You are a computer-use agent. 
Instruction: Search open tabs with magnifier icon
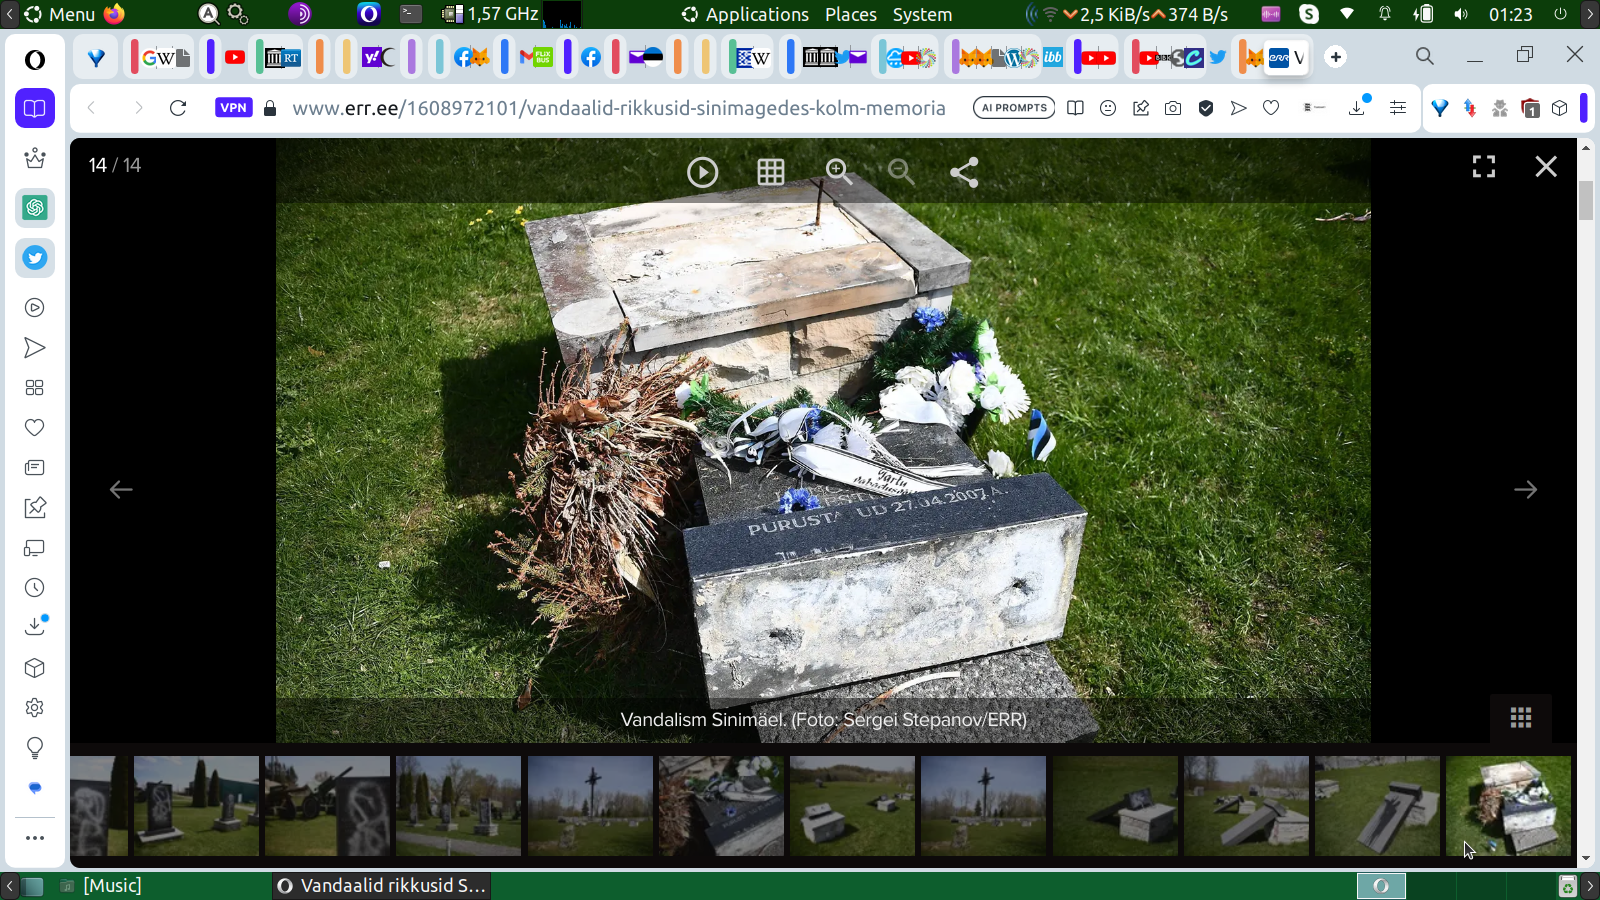pyautogui.click(x=1425, y=56)
